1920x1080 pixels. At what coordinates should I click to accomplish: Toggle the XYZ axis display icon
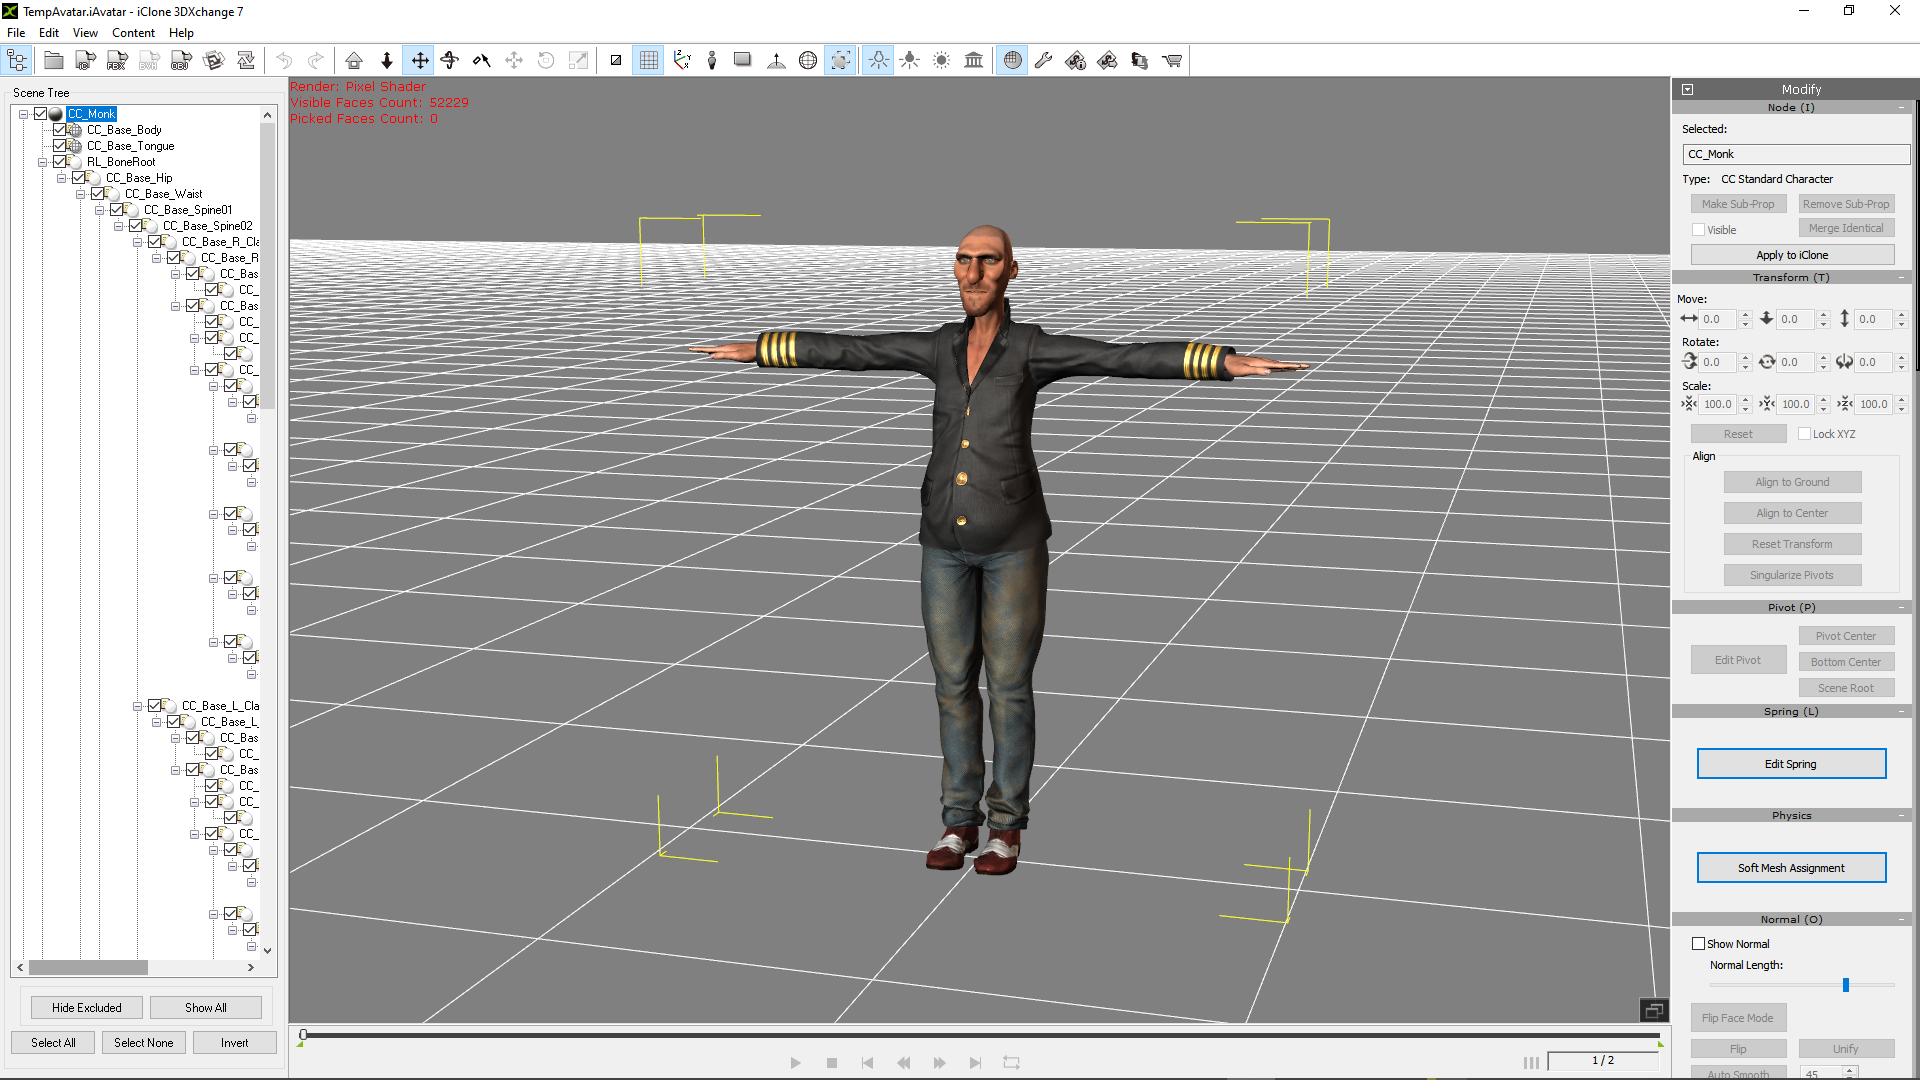682,61
